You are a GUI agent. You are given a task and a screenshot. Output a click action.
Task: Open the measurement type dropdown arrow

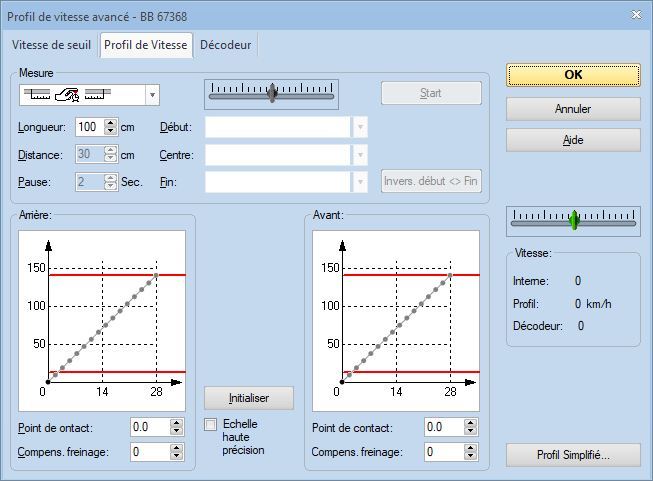click(152, 94)
